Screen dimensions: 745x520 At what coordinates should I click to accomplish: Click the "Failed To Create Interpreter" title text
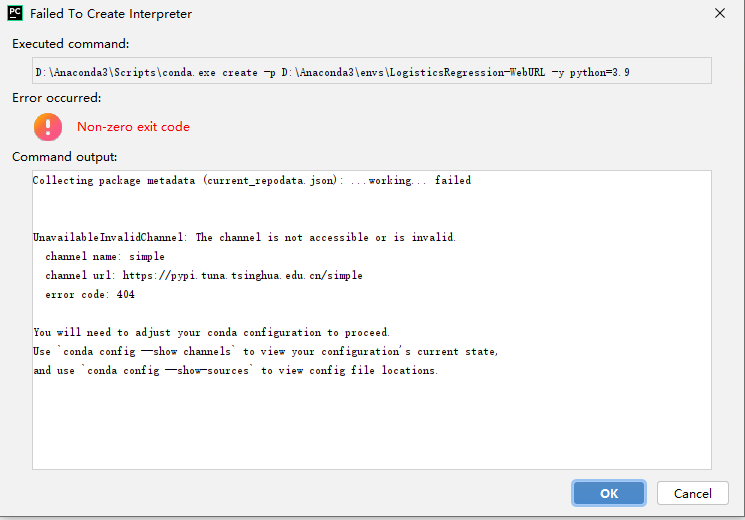pos(111,14)
